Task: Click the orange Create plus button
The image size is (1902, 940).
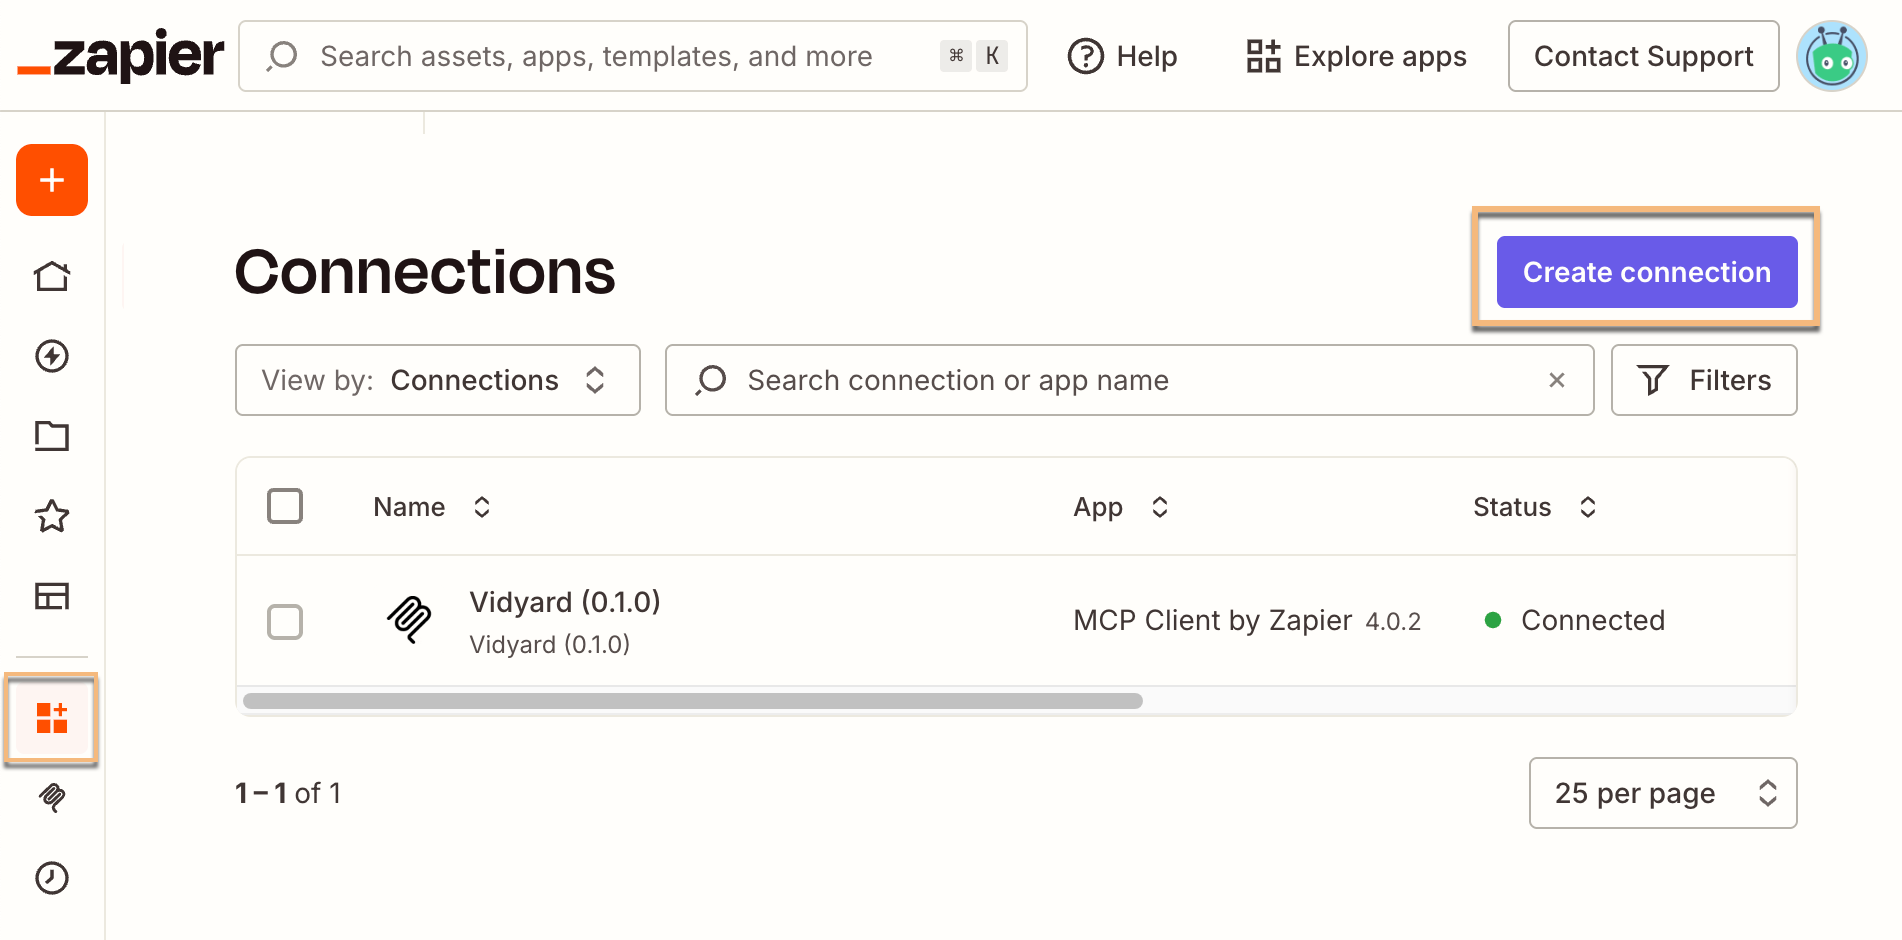Action: tap(52, 180)
